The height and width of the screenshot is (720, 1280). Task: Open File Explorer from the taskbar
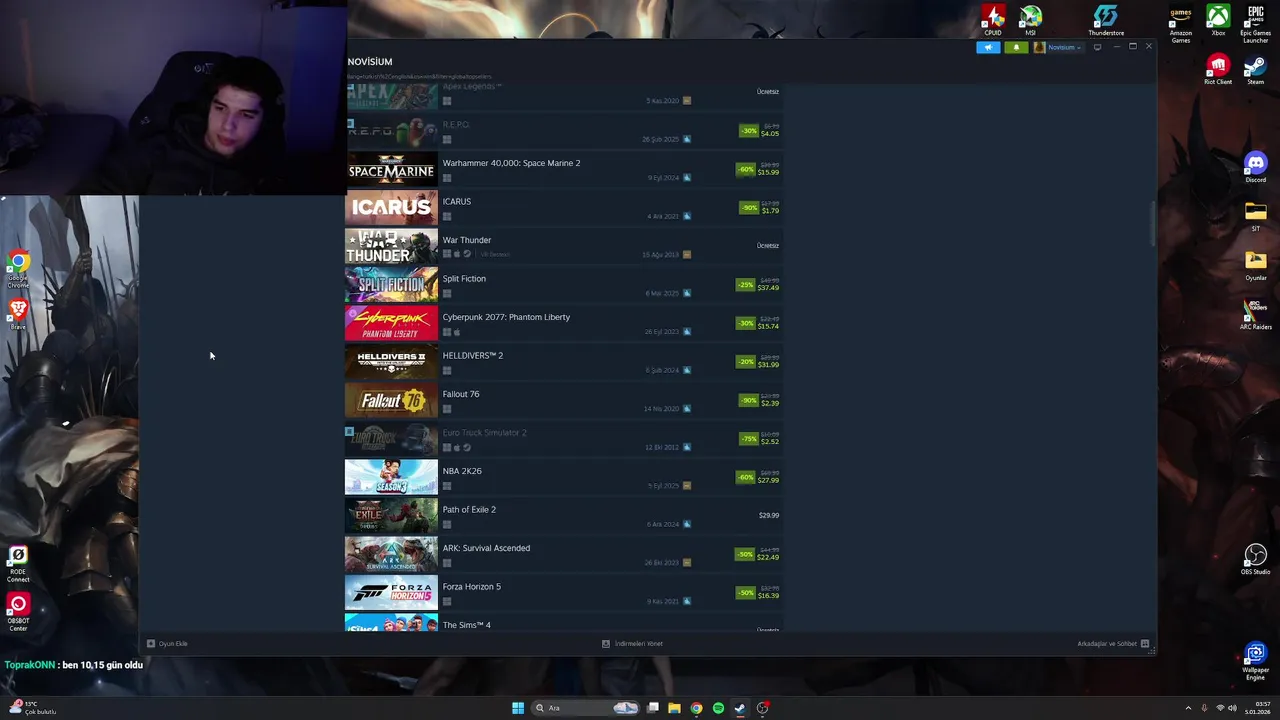[x=674, y=708]
